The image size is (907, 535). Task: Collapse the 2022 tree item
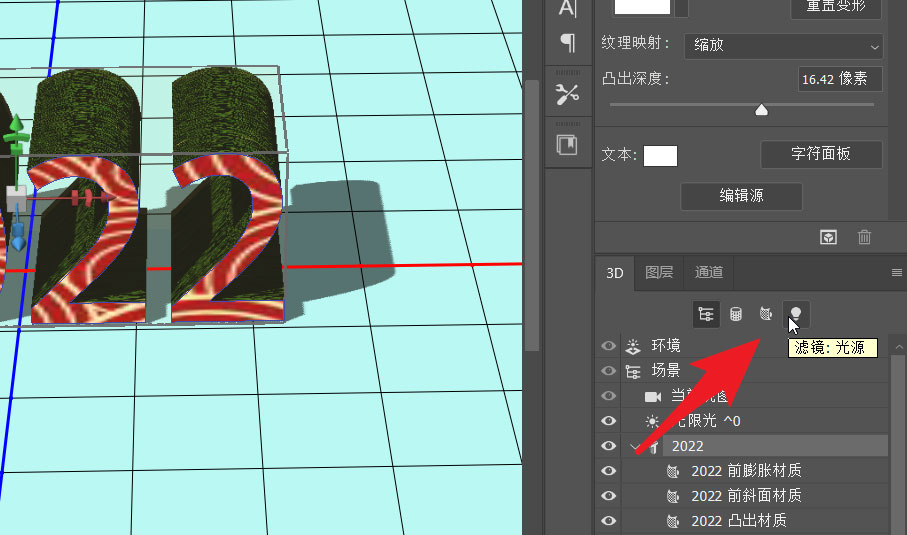pos(634,446)
